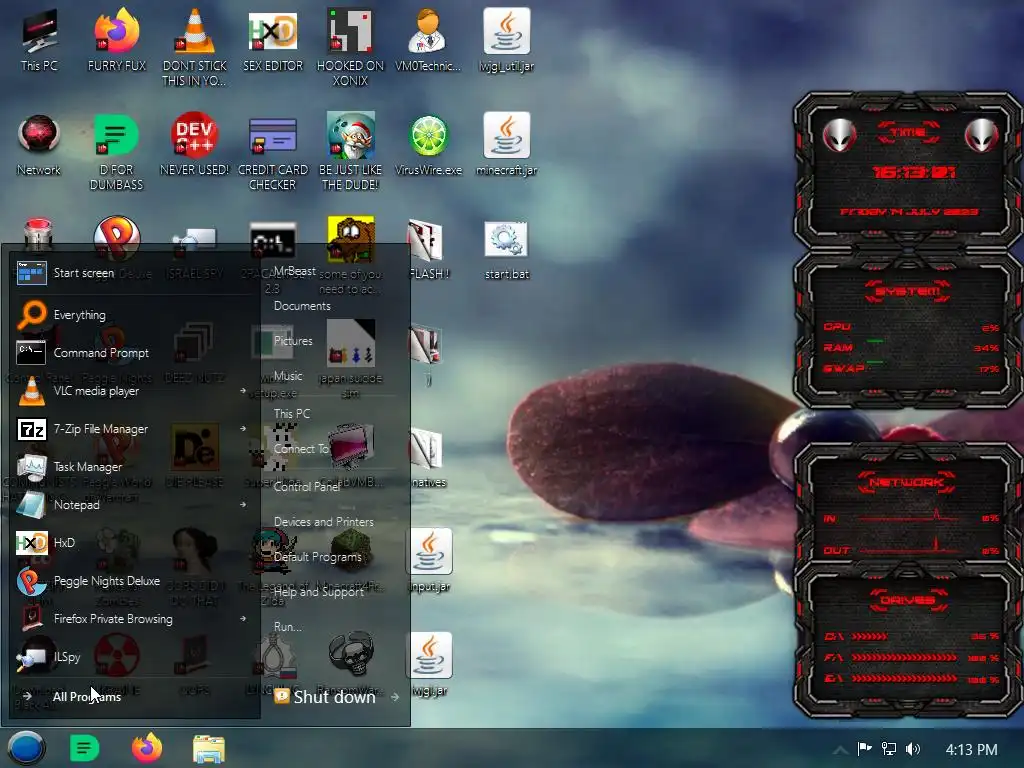Viewport: 1024px width, 768px height.
Task: Open Help and Support link
Action: point(319,592)
